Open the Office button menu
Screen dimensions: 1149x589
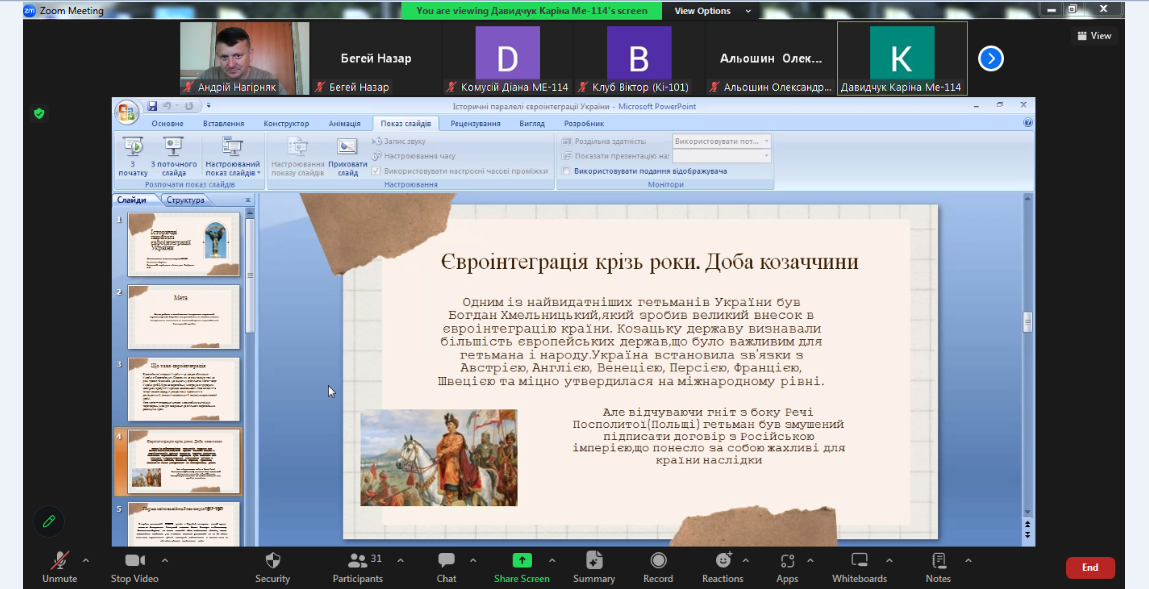pyautogui.click(x=125, y=105)
